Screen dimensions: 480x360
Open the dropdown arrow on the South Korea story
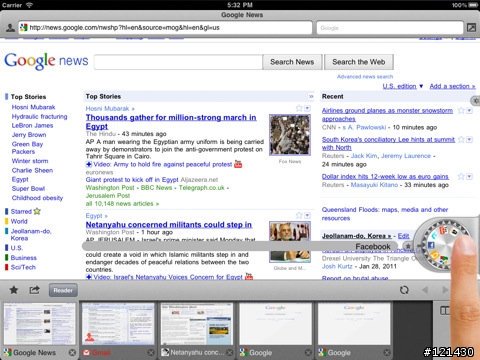click(469, 140)
